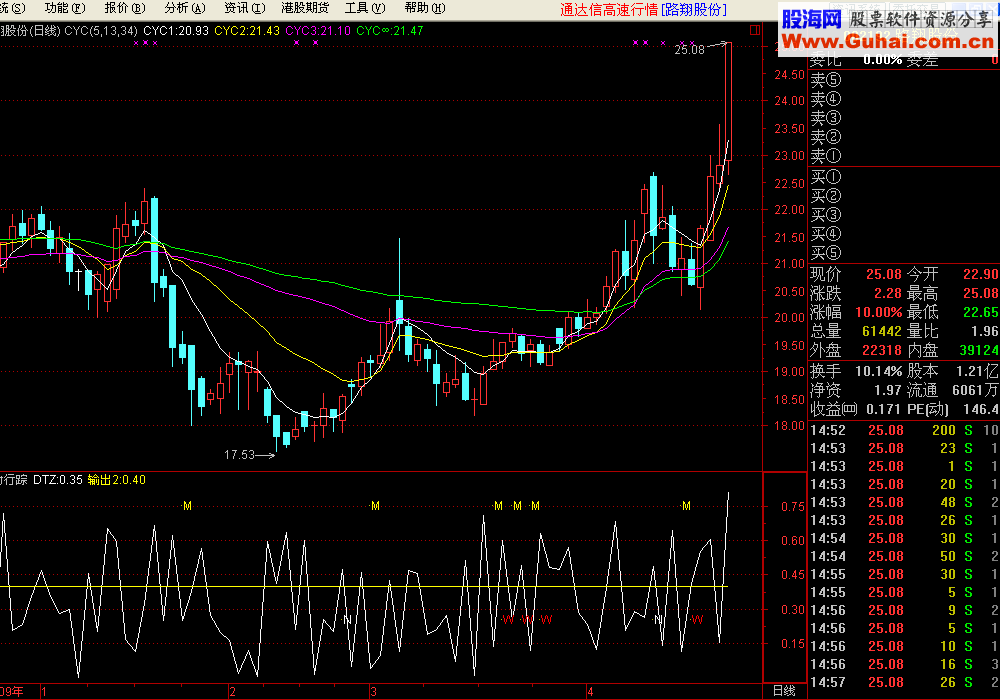Viewport: 1000px width, 700px height.
Task: Click the 14:52 trade row with 200 volume
Action: tap(904, 430)
